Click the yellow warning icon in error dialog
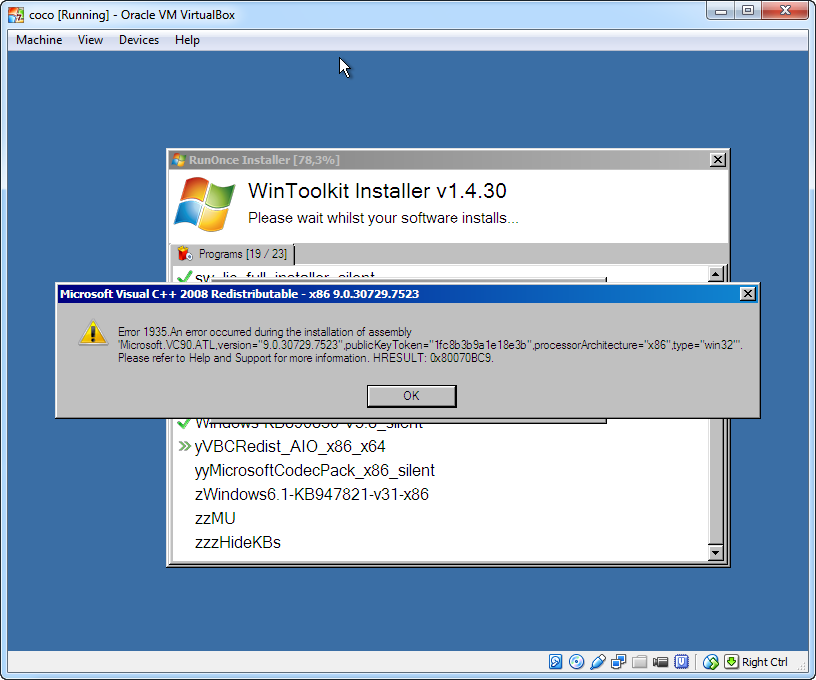This screenshot has width=816, height=680. [93, 333]
